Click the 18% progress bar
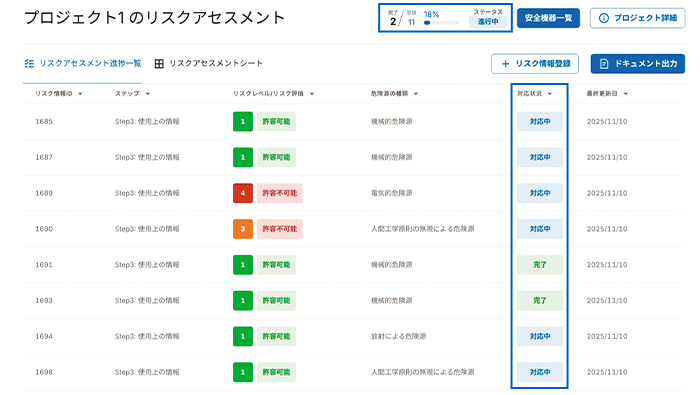The image size is (700, 395). (441, 23)
